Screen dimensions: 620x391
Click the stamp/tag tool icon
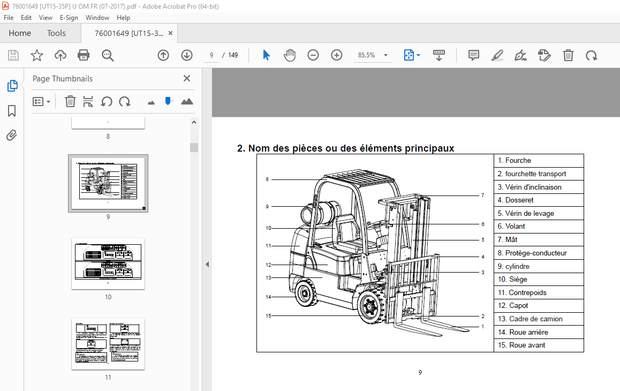click(544, 55)
